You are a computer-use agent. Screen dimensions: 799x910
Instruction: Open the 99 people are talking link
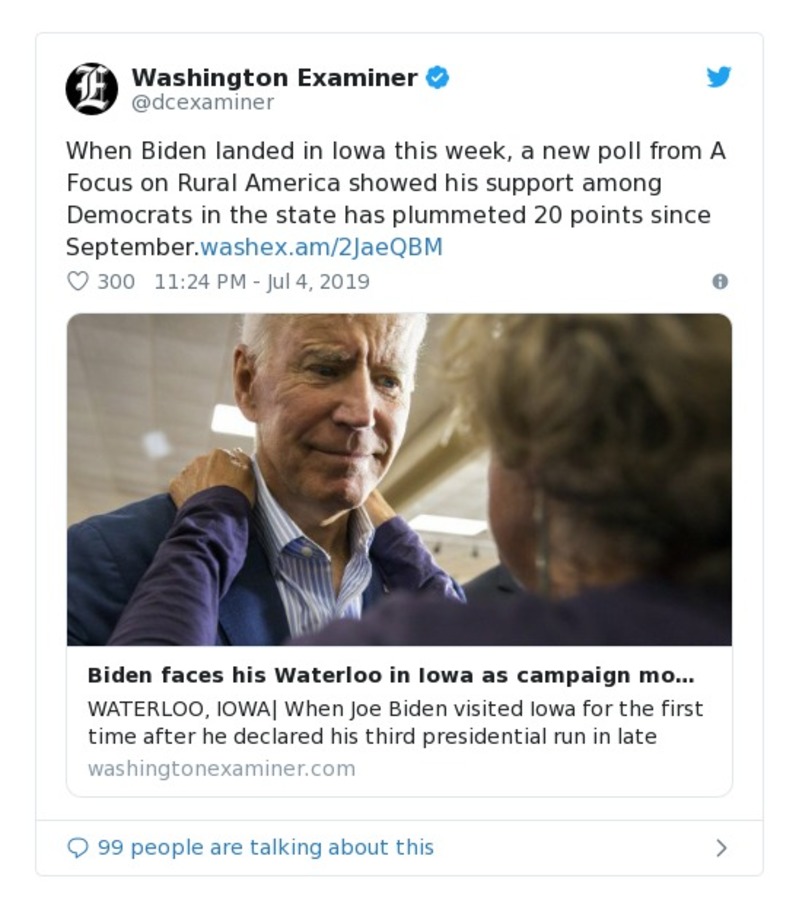point(262,847)
